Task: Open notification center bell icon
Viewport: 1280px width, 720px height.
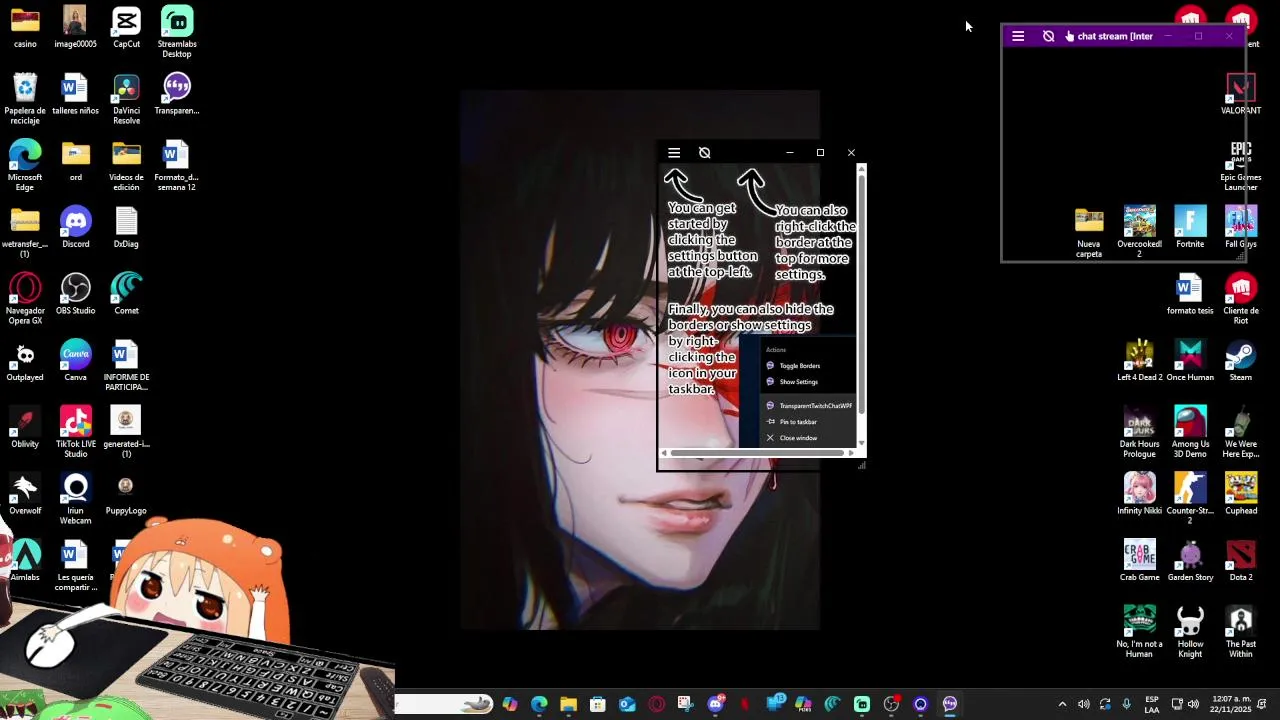Action: click(1262, 704)
